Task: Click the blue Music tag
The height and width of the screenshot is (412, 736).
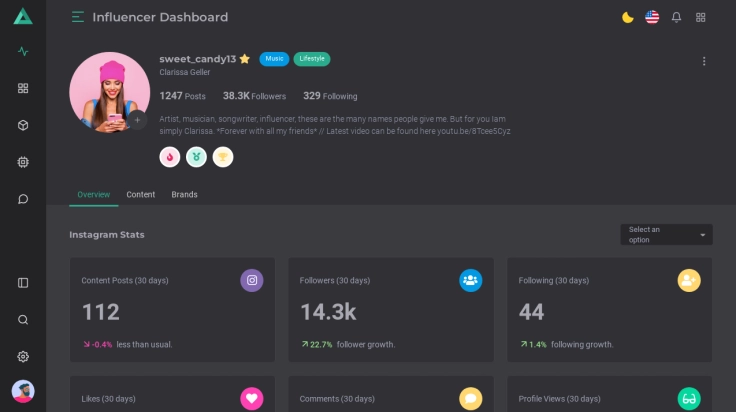Action: tap(274, 59)
